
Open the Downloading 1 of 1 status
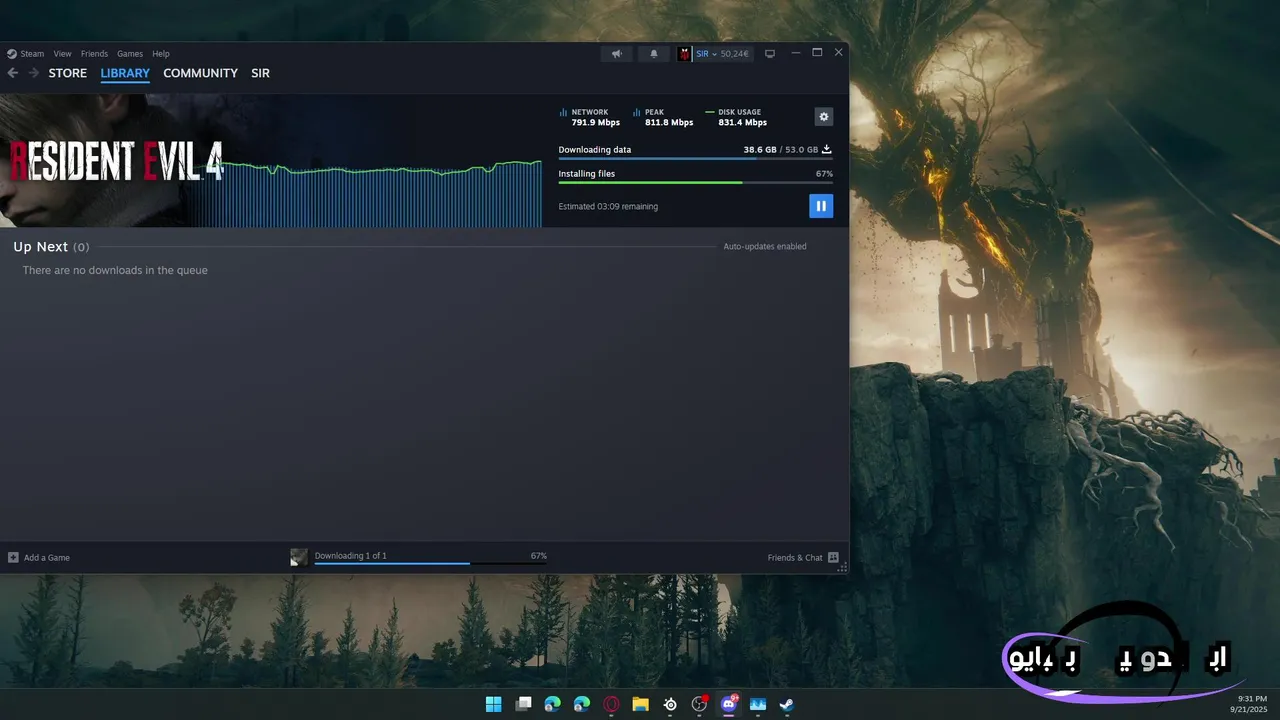pyautogui.click(x=351, y=556)
